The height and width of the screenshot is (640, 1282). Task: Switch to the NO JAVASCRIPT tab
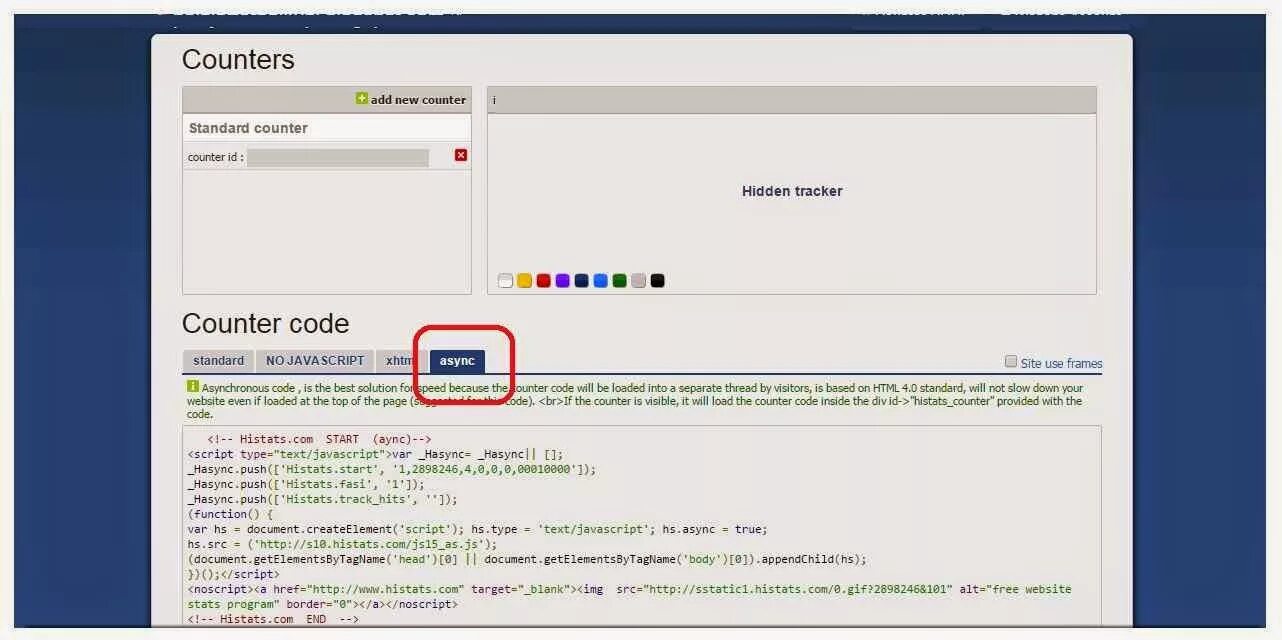pyautogui.click(x=315, y=361)
